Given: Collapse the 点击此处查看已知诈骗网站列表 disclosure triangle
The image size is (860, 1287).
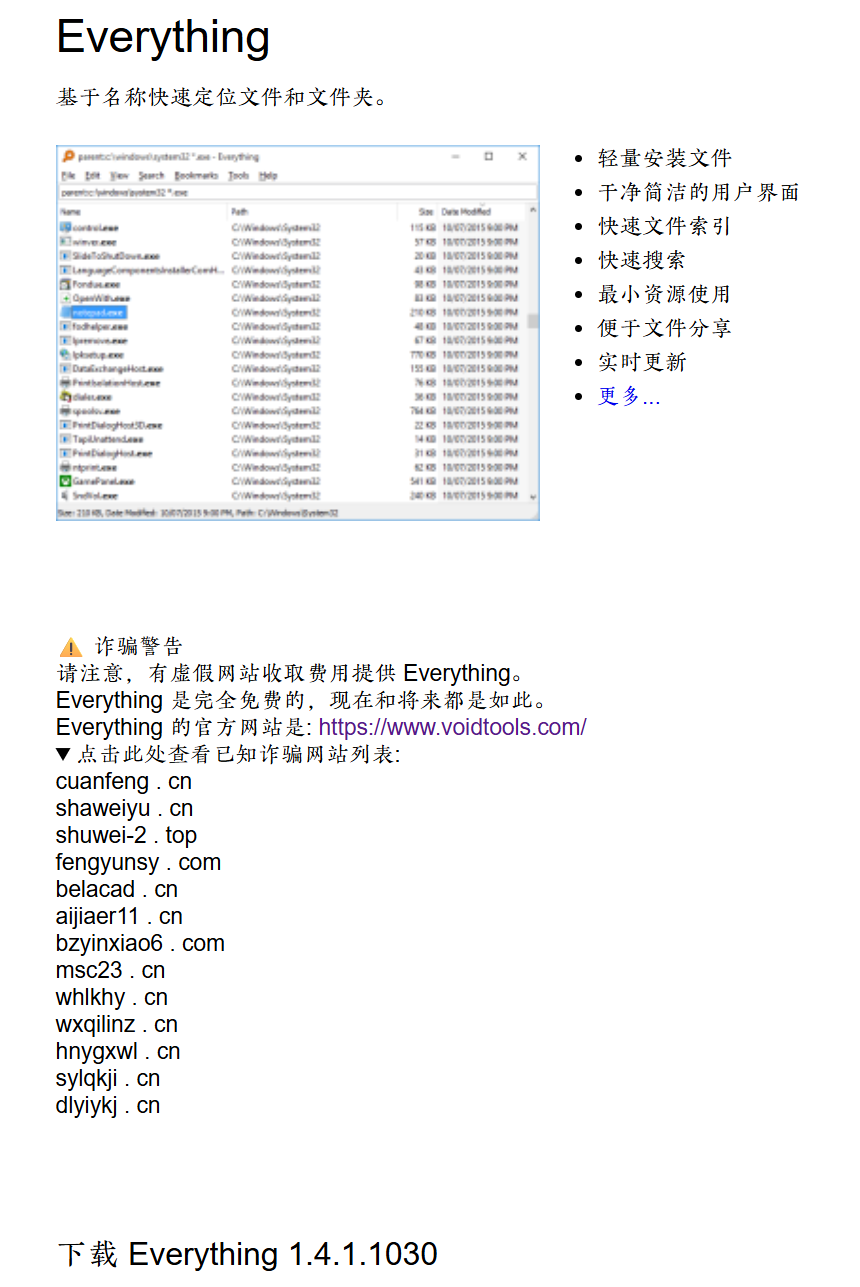Looking at the screenshot, I should (63, 754).
